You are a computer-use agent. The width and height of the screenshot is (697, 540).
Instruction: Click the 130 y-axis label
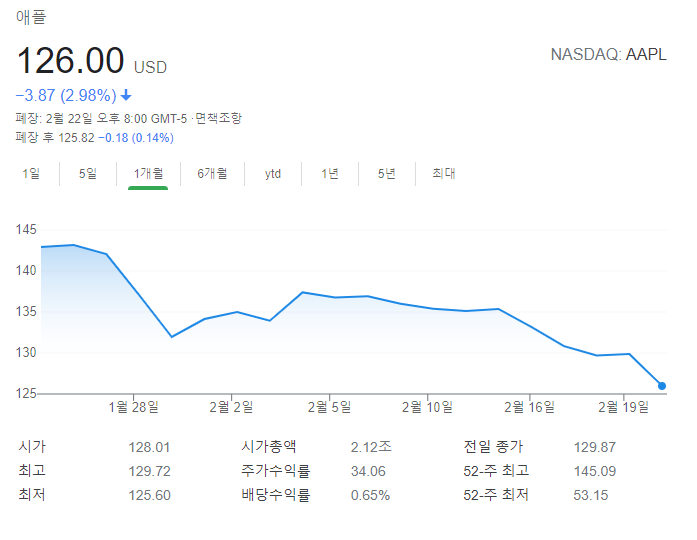[x=26, y=352]
